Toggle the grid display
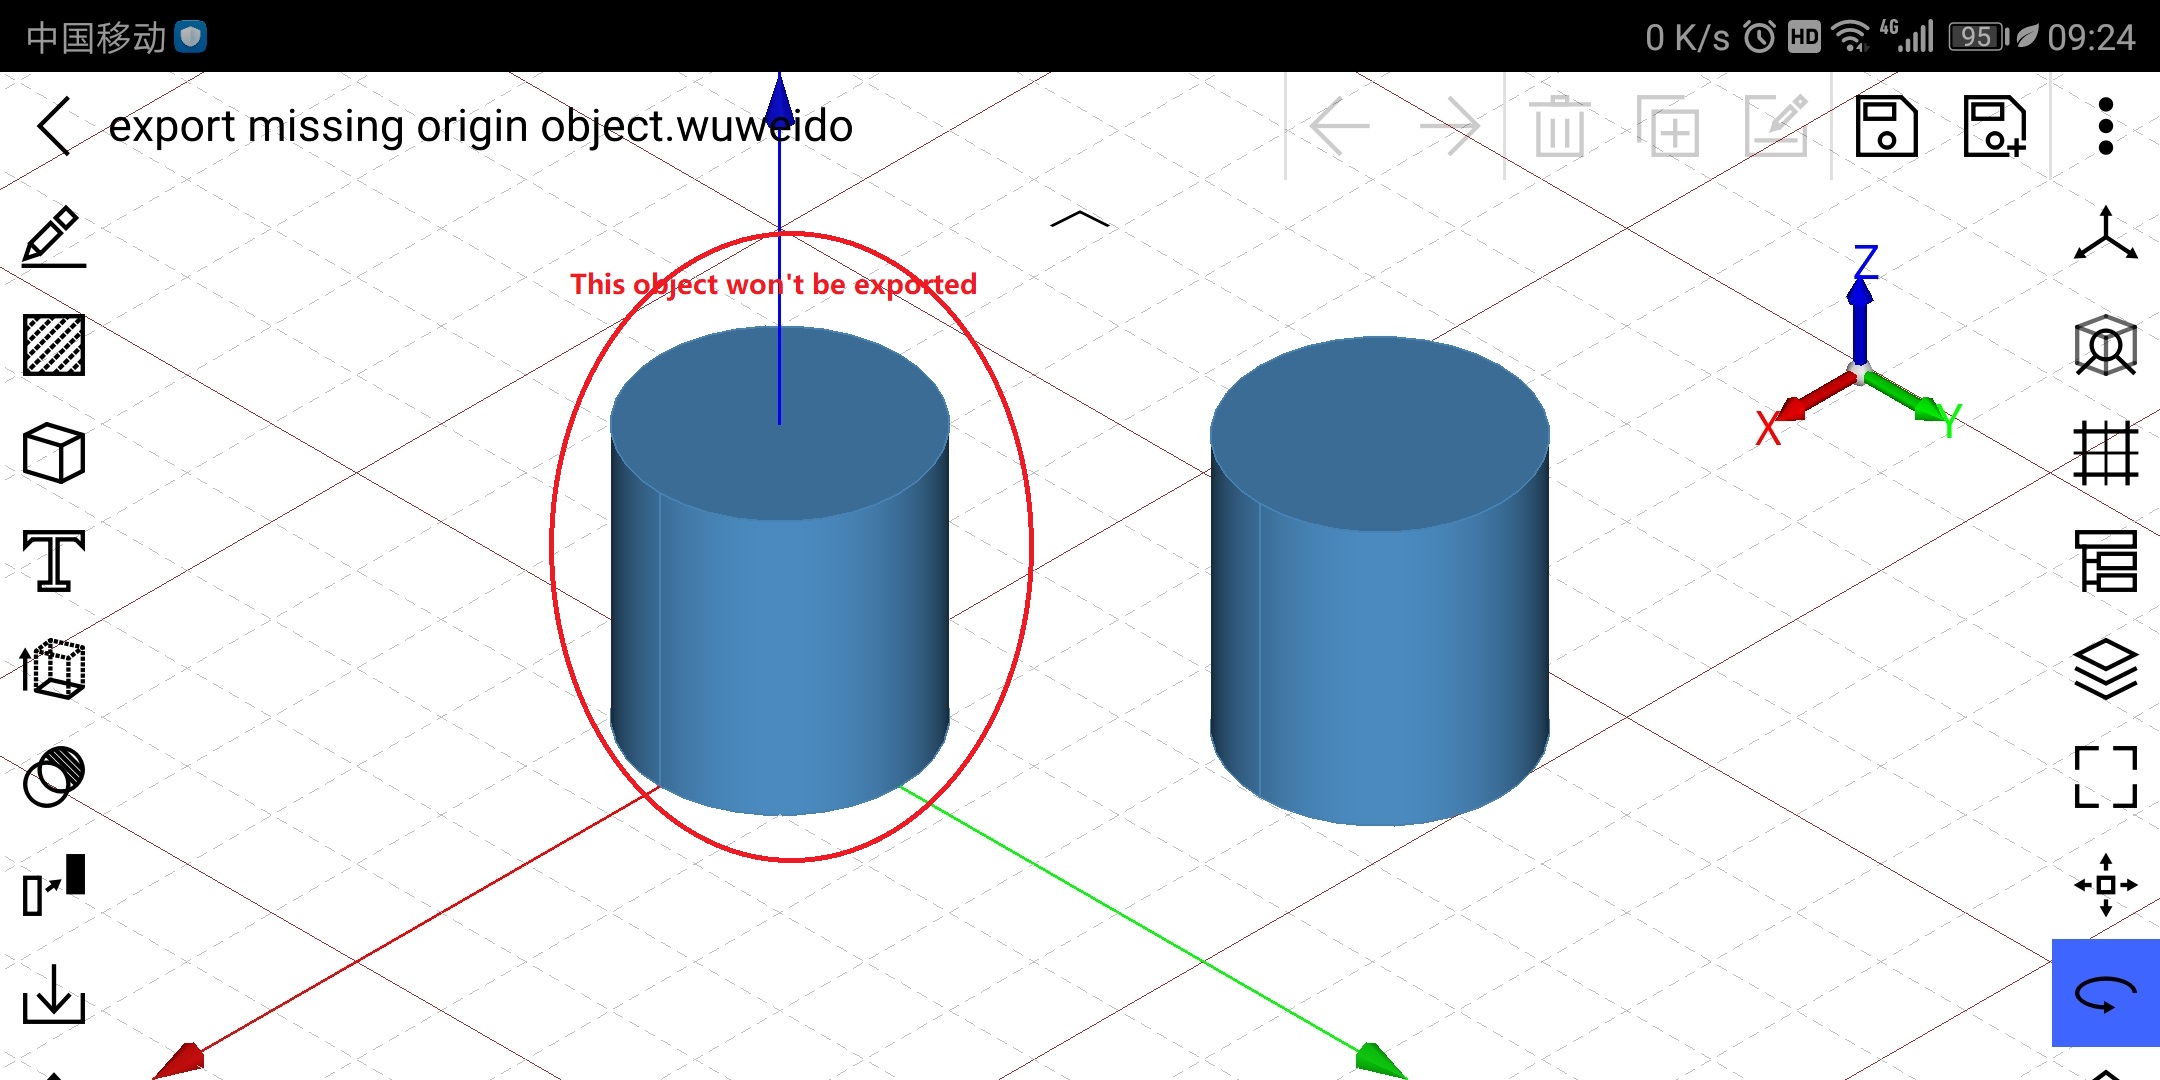Viewport: 2160px width, 1080px height. click(x=2106, y=453)
